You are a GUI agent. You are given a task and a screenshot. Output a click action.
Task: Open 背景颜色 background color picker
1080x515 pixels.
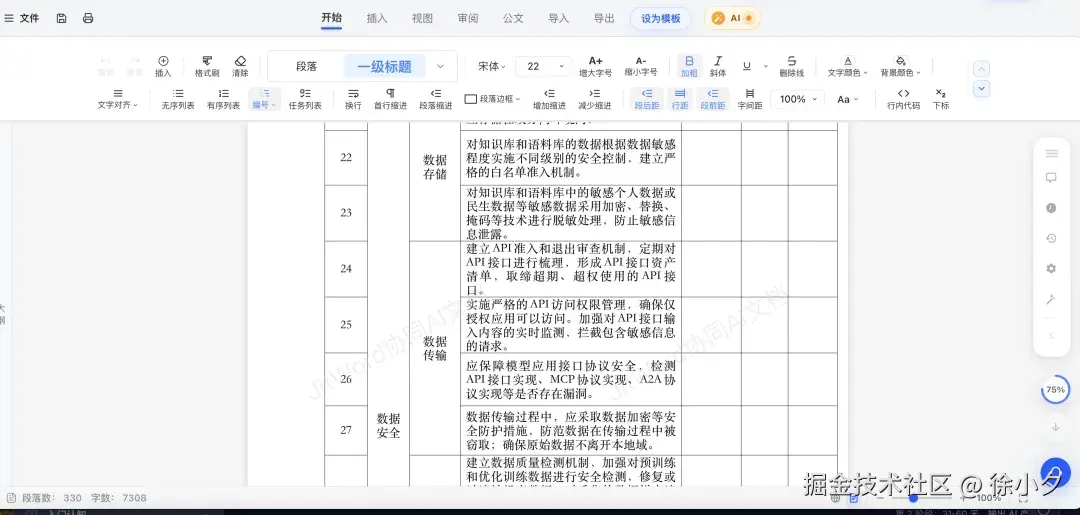click(x=900, y=66)
